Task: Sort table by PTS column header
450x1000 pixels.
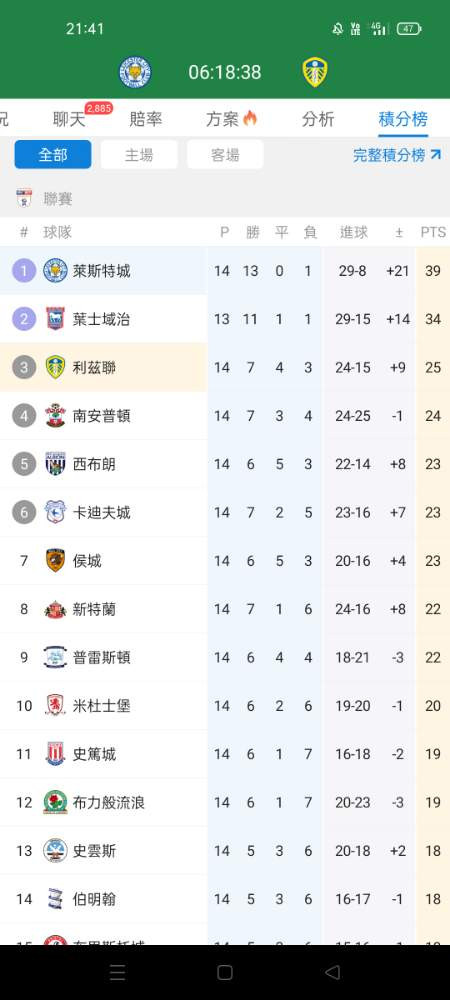Action: point(433,233)
